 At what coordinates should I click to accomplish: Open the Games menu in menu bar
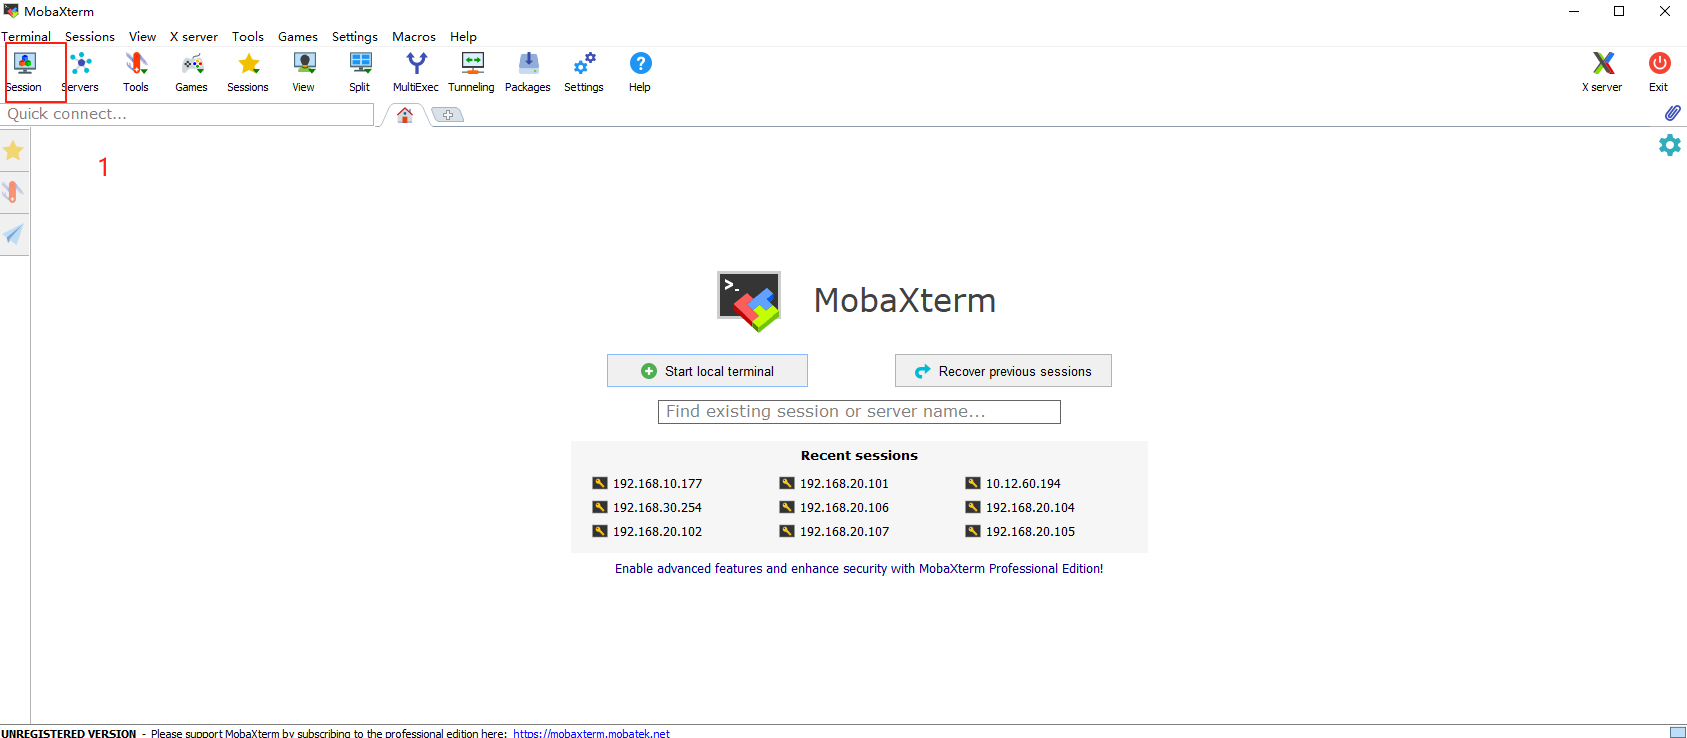298,37
